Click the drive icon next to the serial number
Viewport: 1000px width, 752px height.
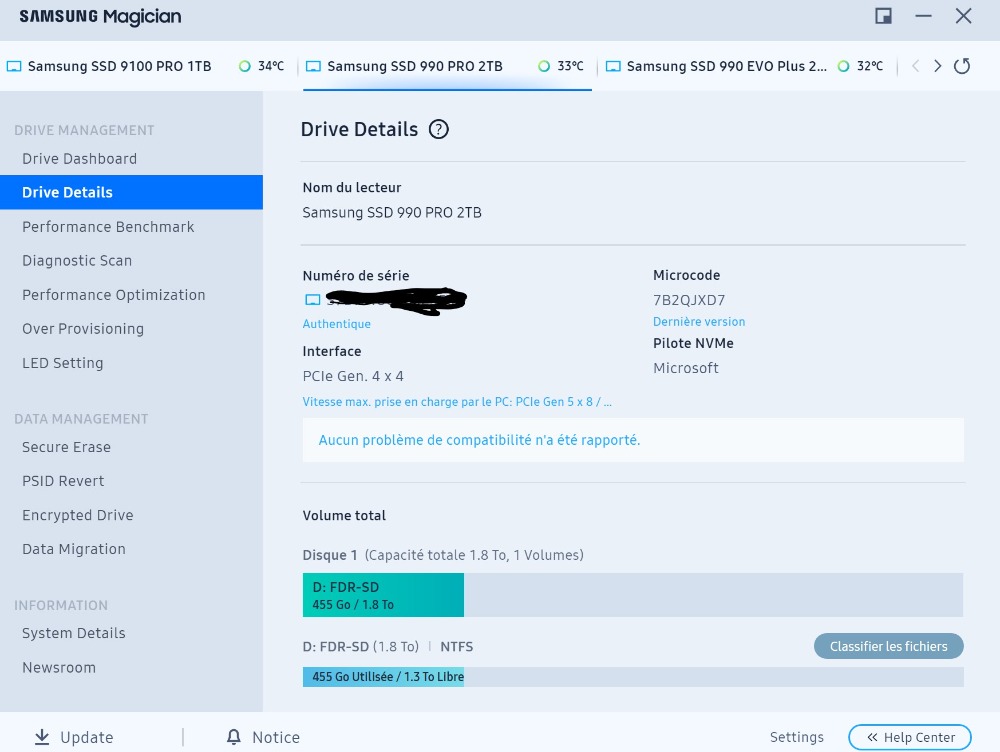coord(312,300)
